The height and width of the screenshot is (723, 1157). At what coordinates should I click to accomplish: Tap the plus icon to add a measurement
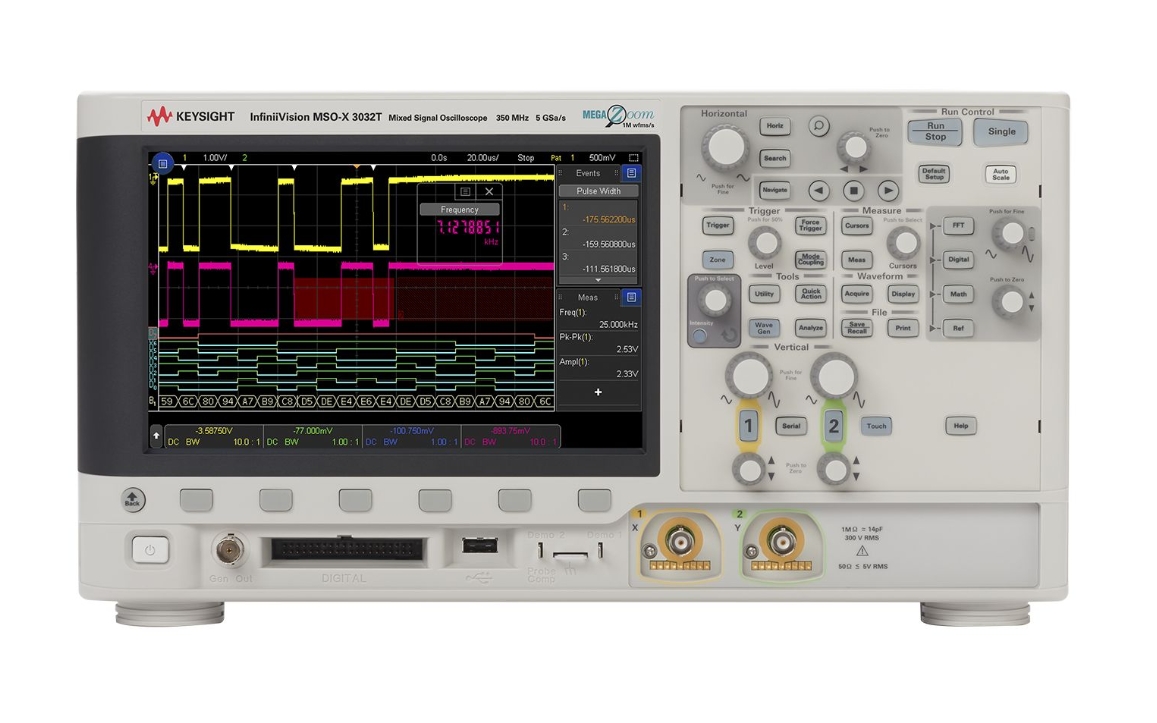[598, 392]
